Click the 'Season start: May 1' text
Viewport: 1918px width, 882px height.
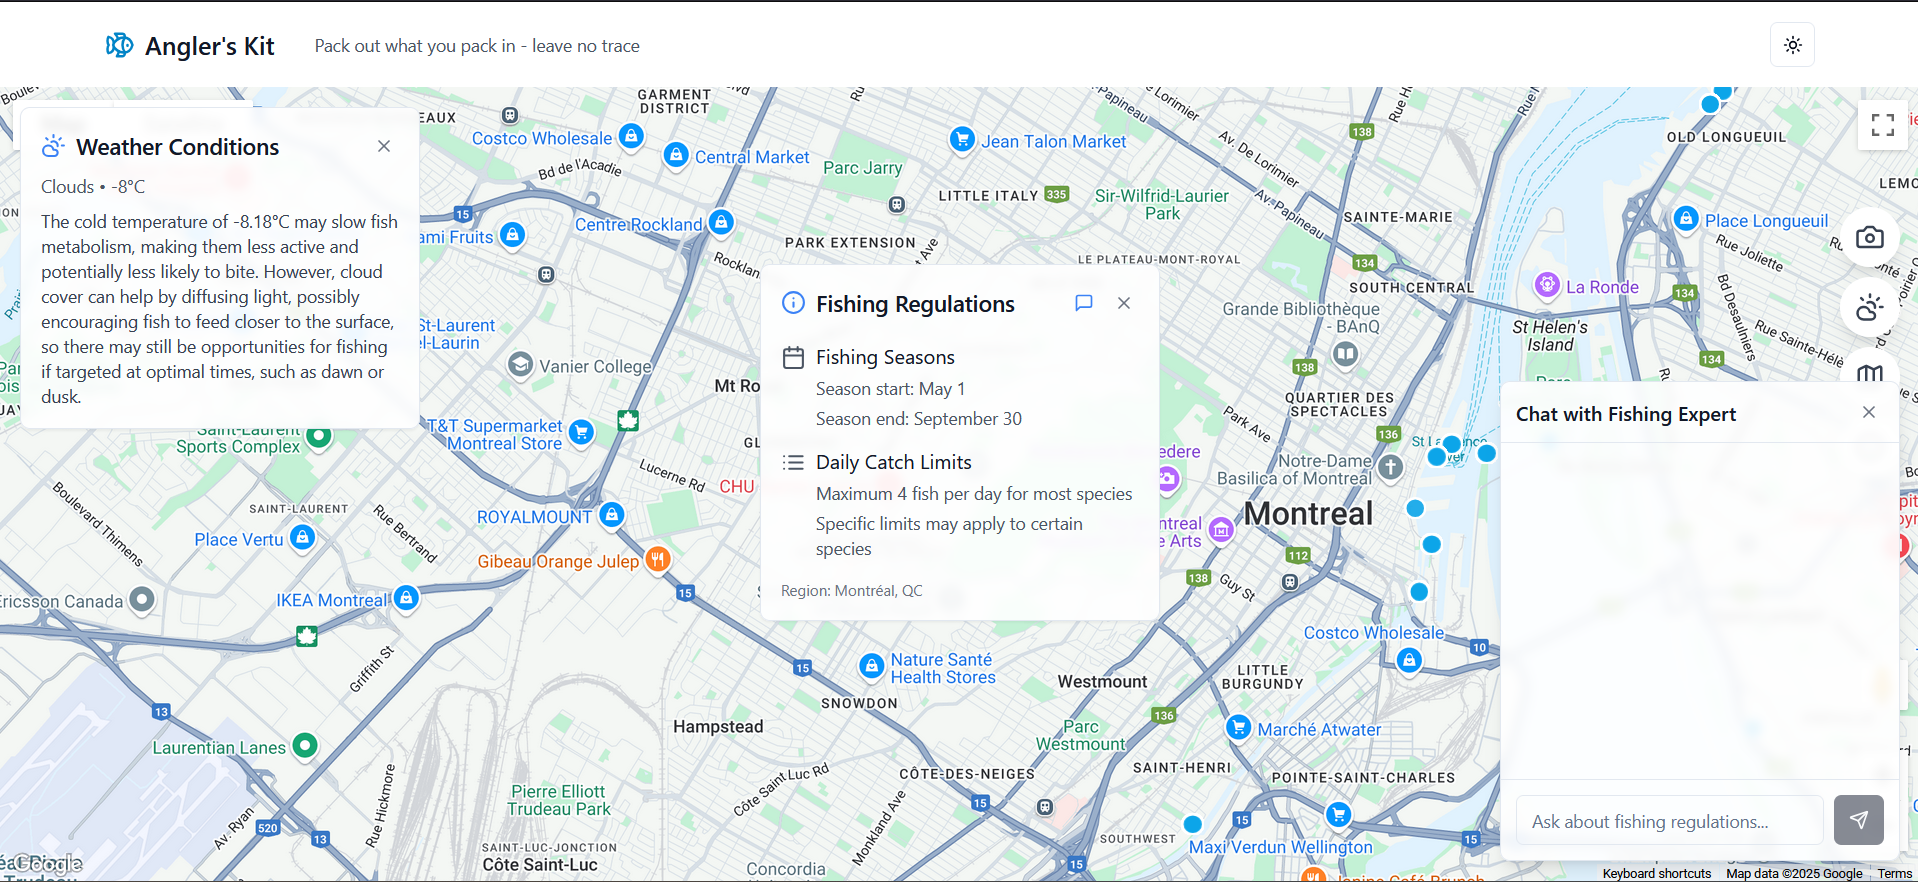tap(890, 389)
